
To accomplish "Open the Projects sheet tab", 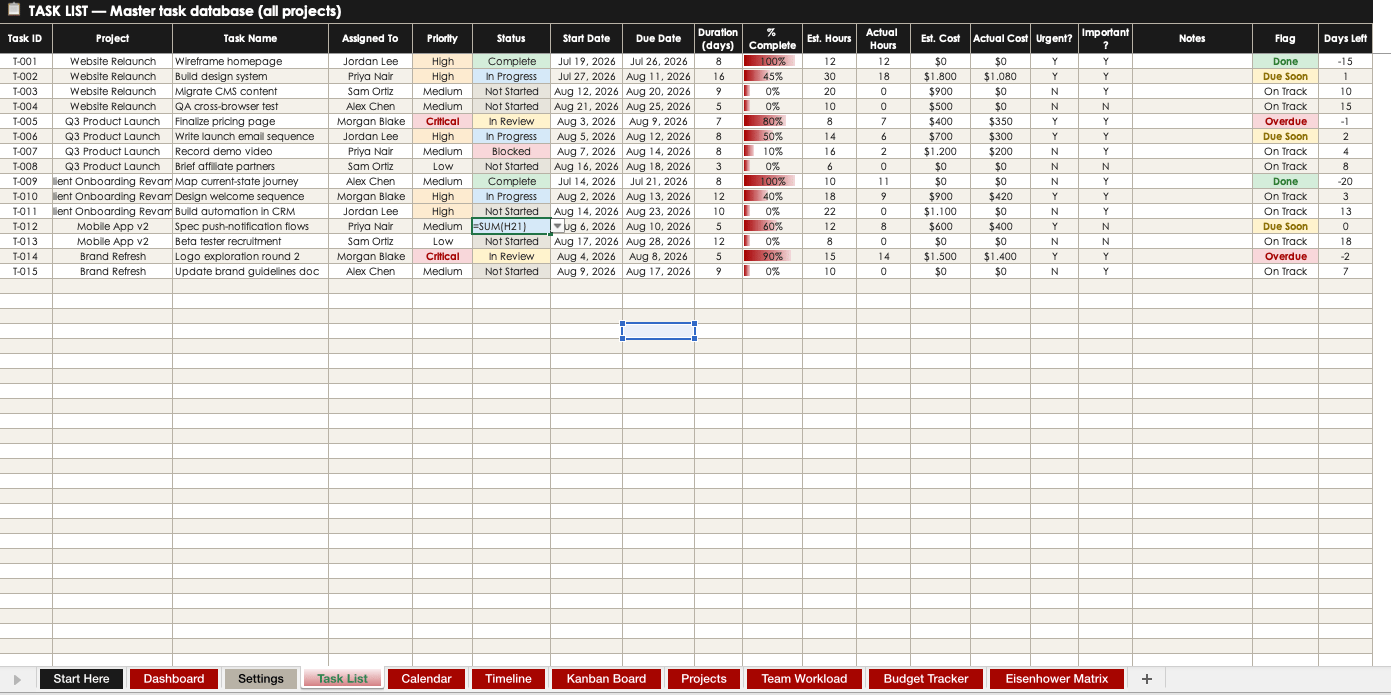I will tap(704, 679).
